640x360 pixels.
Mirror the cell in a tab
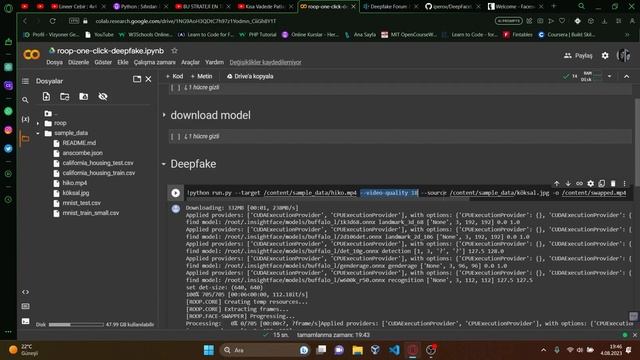pos(602,184)
